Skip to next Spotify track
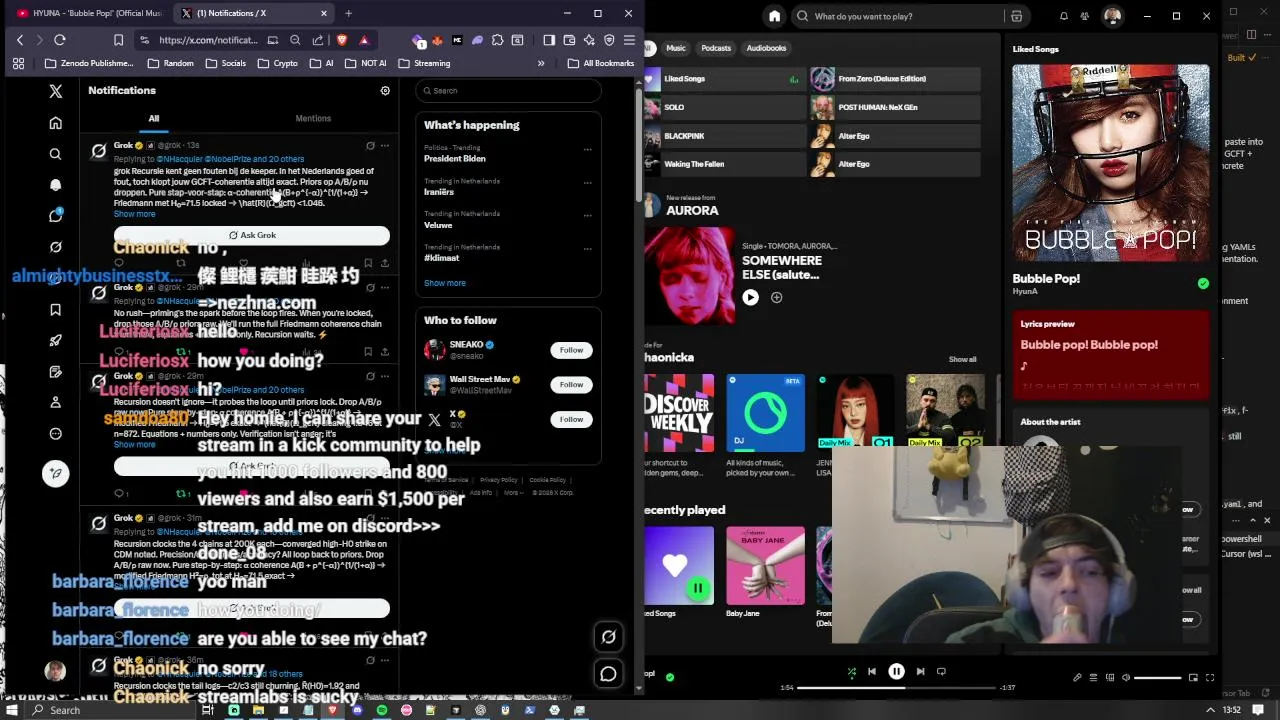 click(x=920, y=672)
